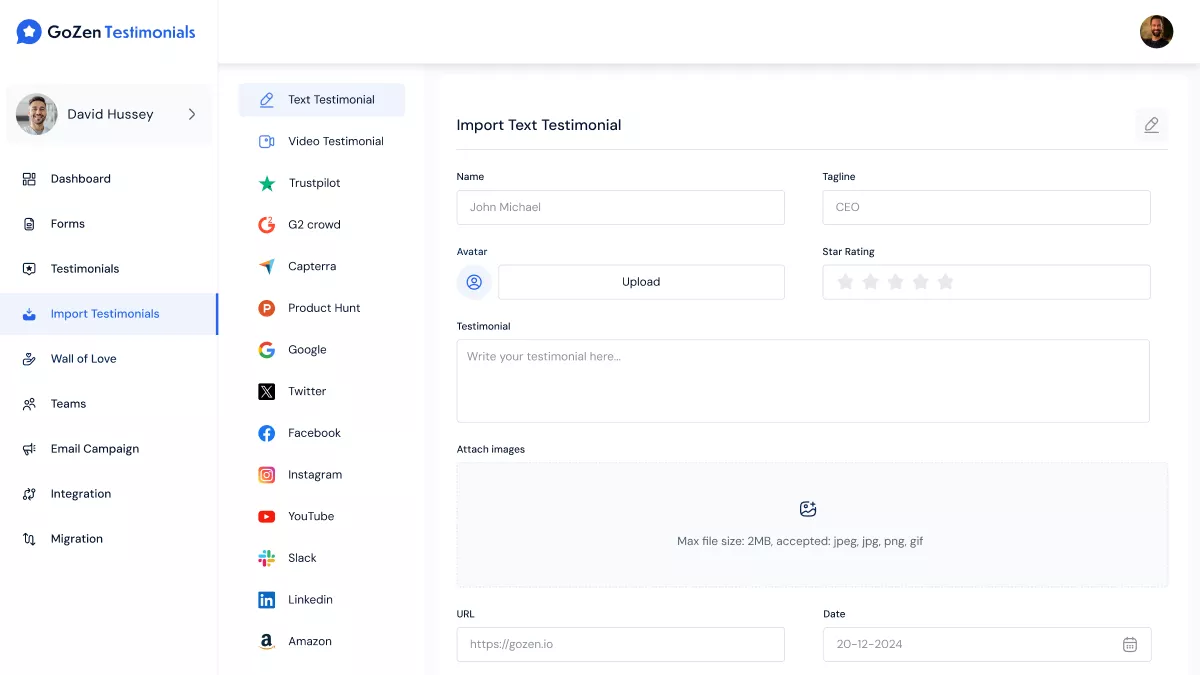Switch to Video Testimonial tab

(335, 141)
